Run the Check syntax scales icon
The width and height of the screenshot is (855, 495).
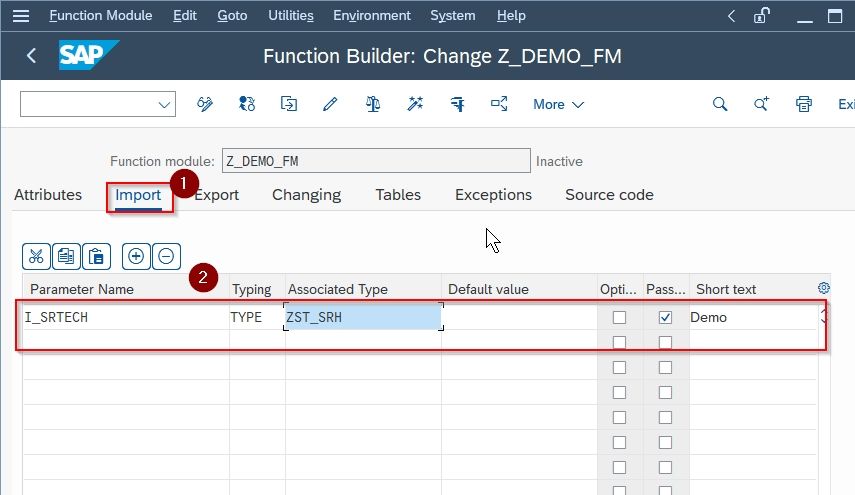[x=373, y=104]
